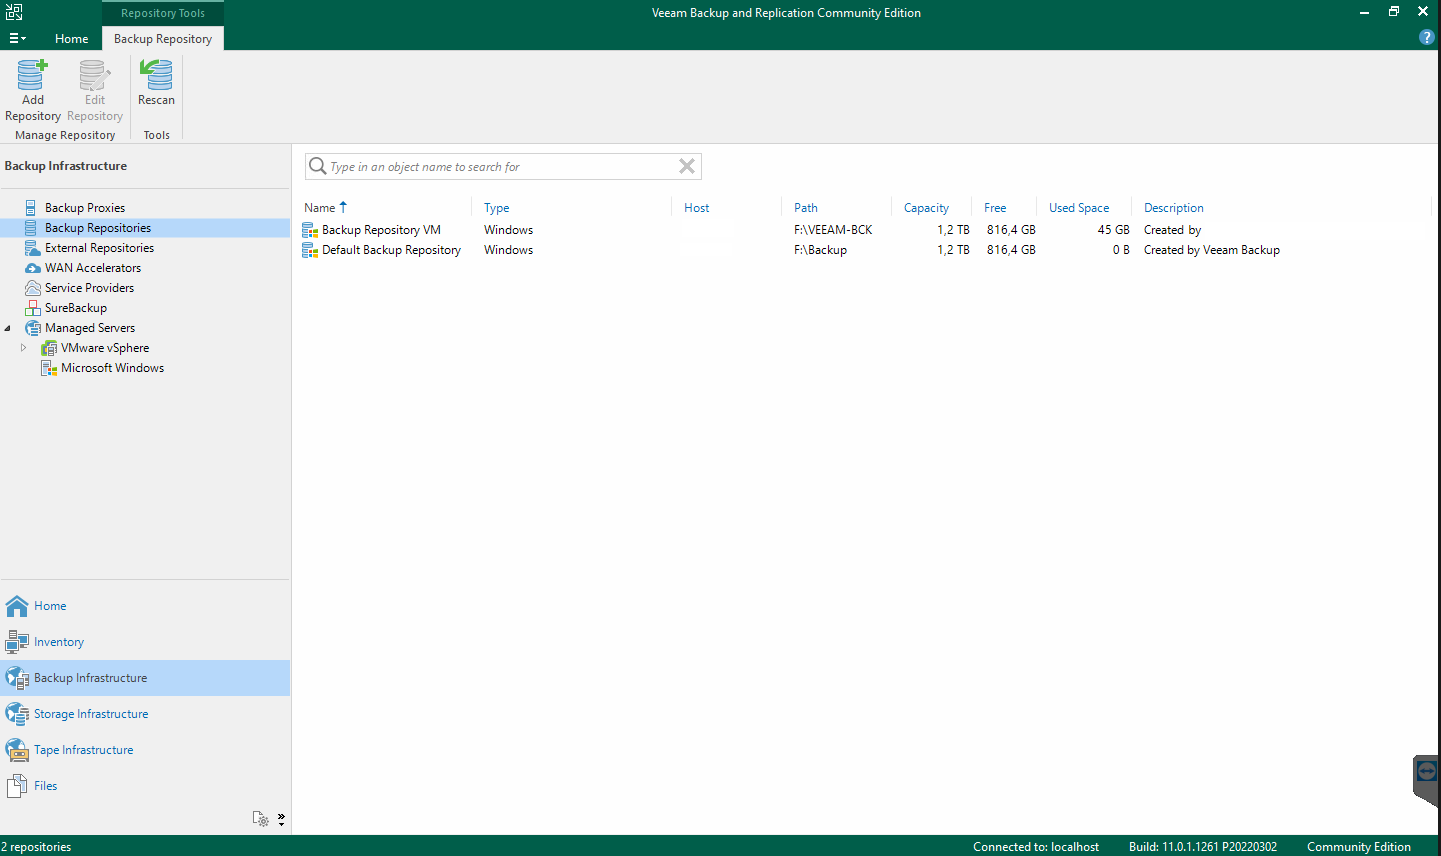This screenshot has width=1441, height=856.
Task: Open the Home navigation view
Action: pos(145,606)
